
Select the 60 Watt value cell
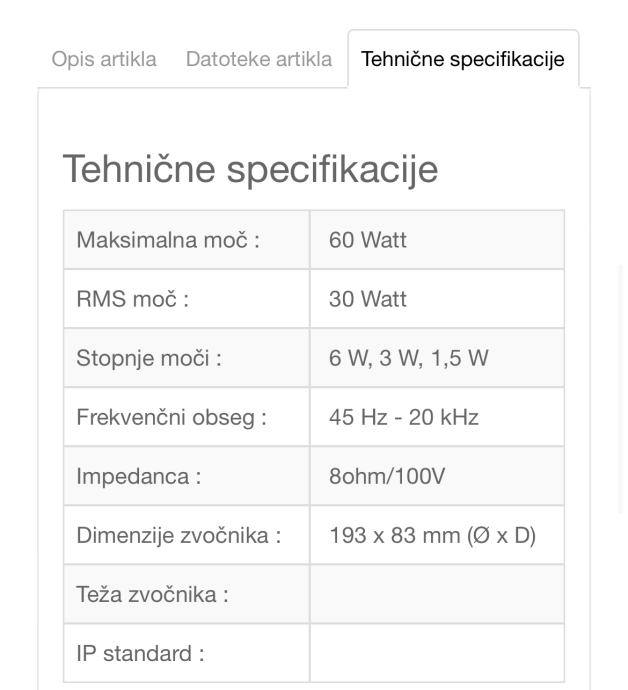[437, 240]
